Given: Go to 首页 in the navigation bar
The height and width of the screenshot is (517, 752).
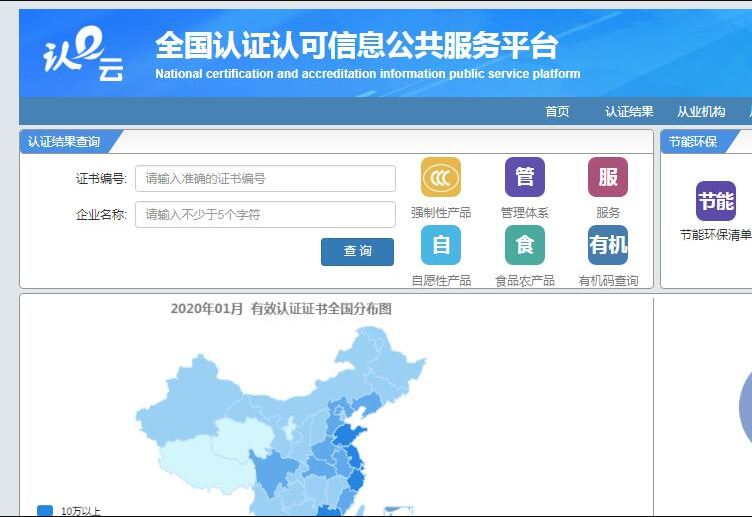Looking at the screenshot, I should pyautogui.click(x=557, y=112).
